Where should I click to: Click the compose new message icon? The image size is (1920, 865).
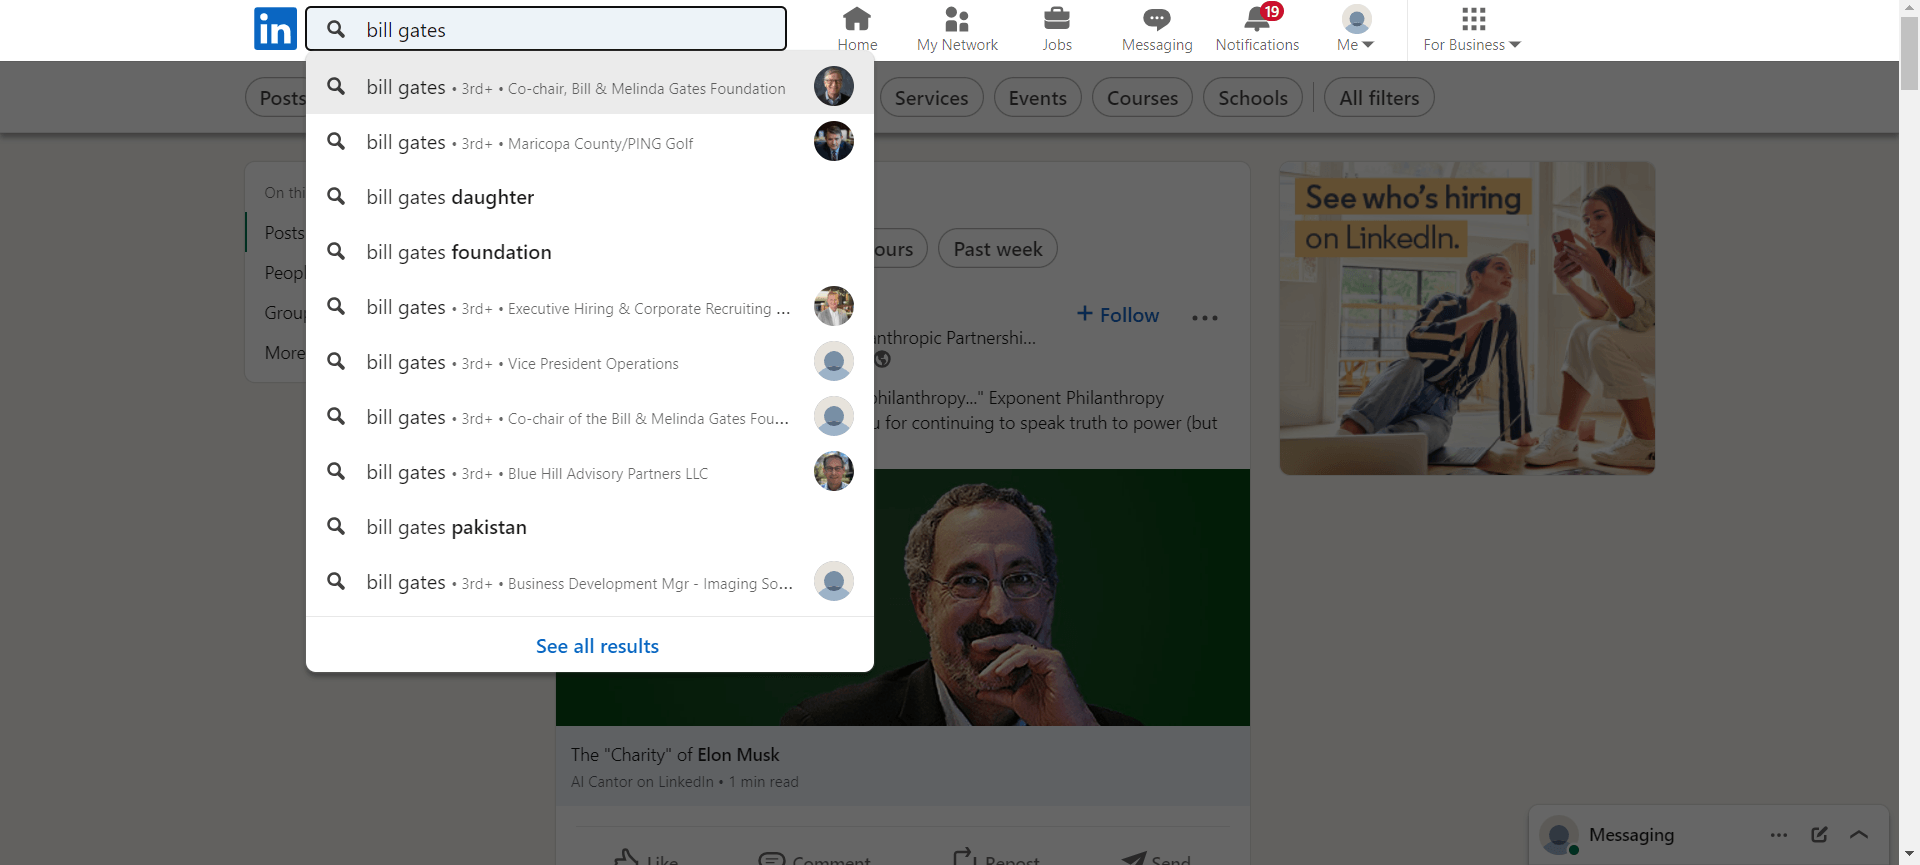pos(1819,834)
